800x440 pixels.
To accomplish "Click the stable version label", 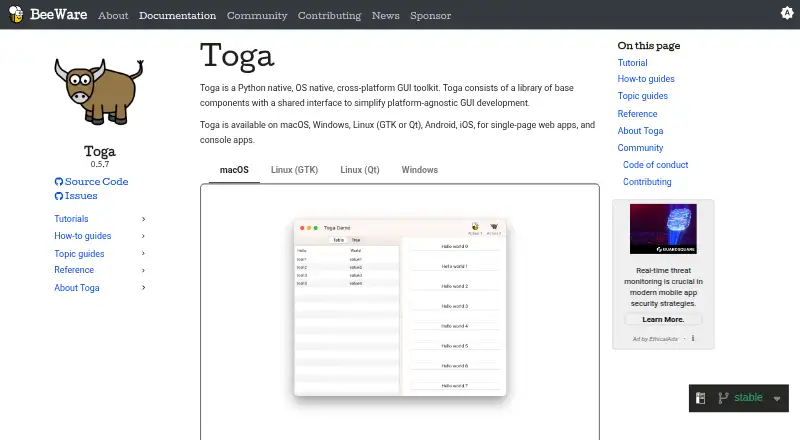I will click(x=748, y=398).
